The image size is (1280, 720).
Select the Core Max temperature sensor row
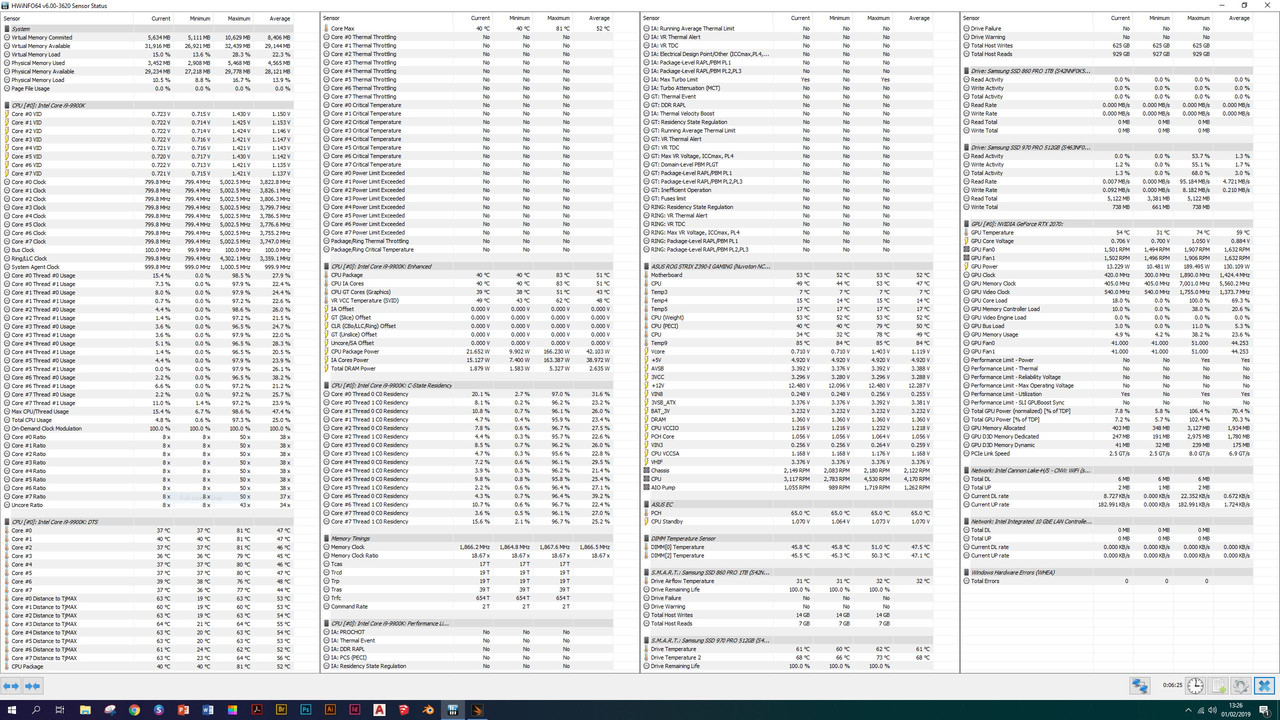[x=360, y=28]
